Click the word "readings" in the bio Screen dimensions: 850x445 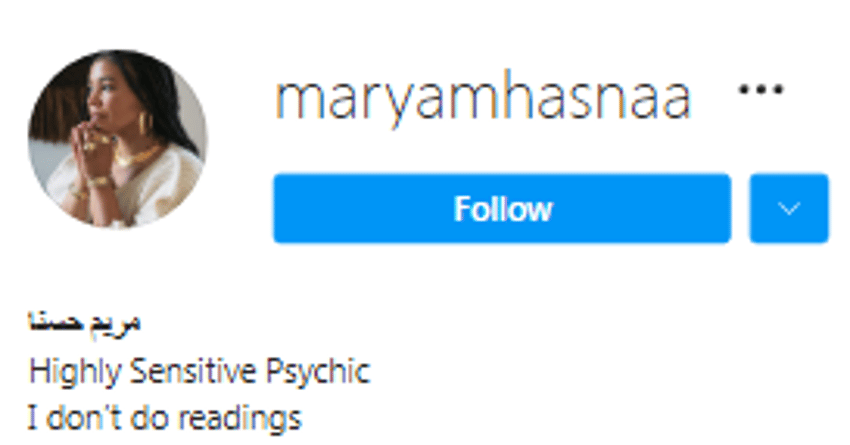click(x=240, y=420)
